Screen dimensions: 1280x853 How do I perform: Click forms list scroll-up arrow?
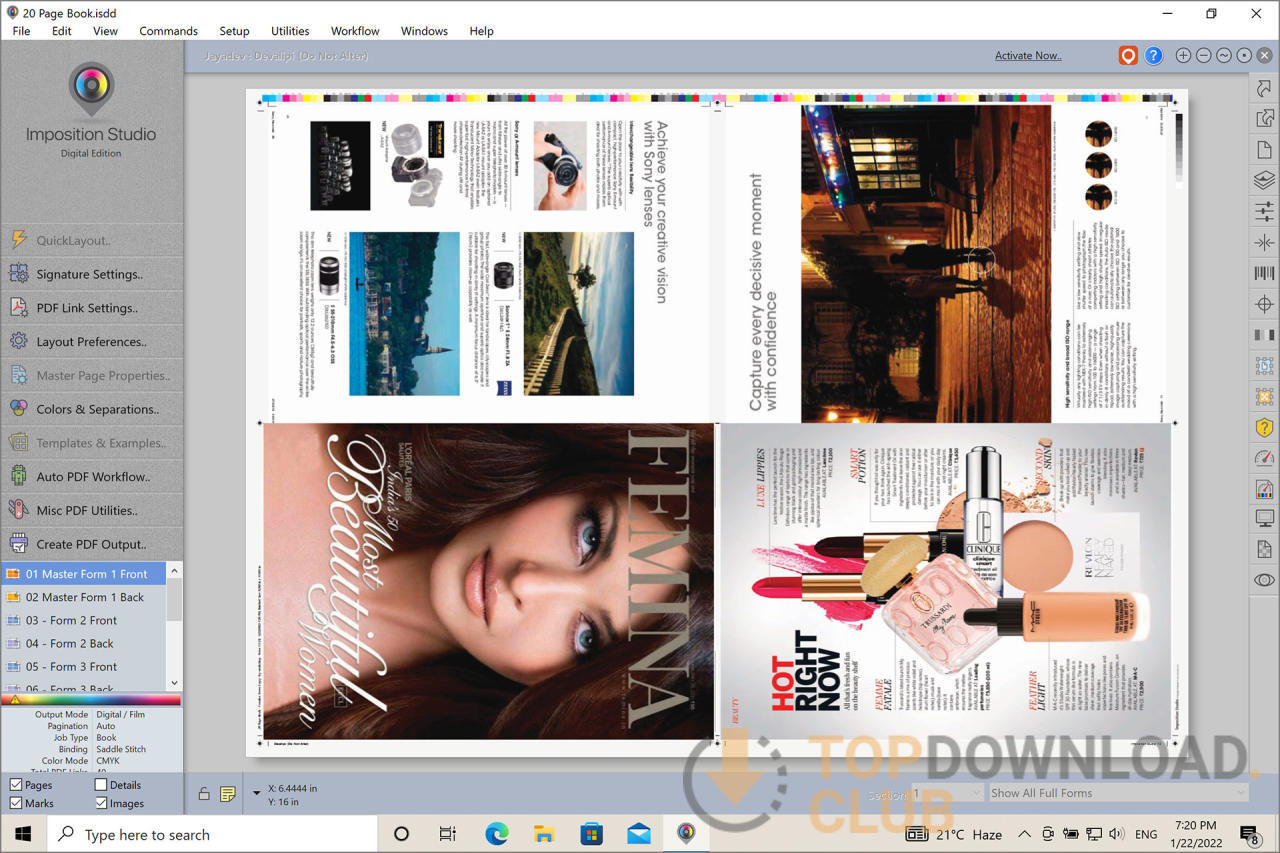pos(175,570)
